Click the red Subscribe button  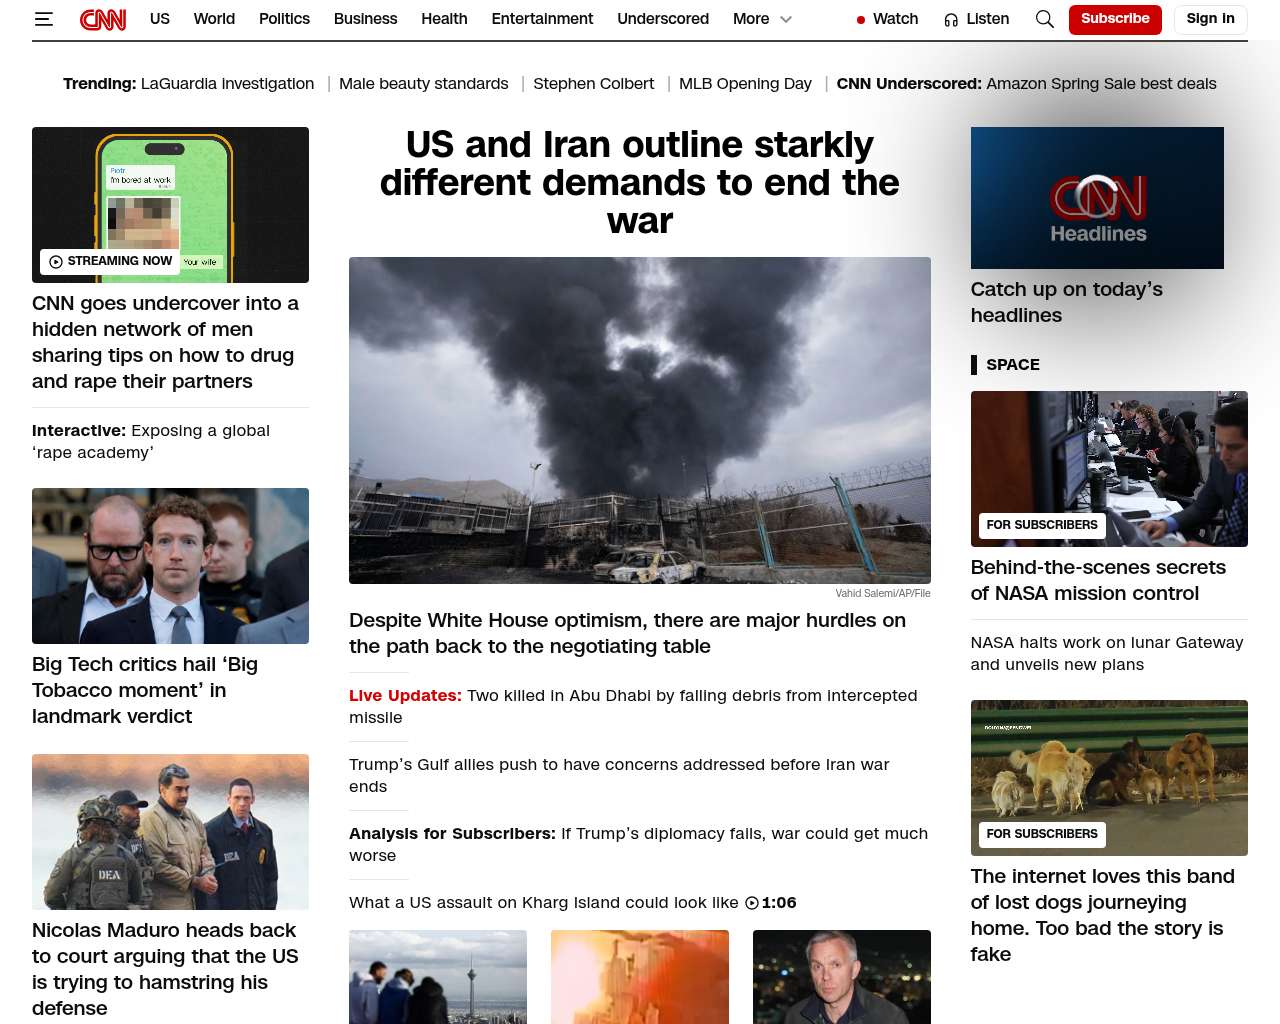[1114, 19]
